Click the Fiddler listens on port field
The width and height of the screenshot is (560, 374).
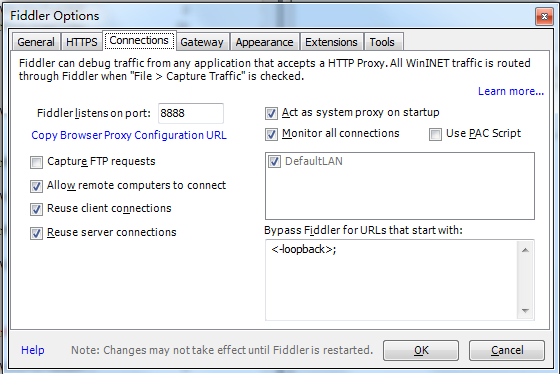(191, 113)
